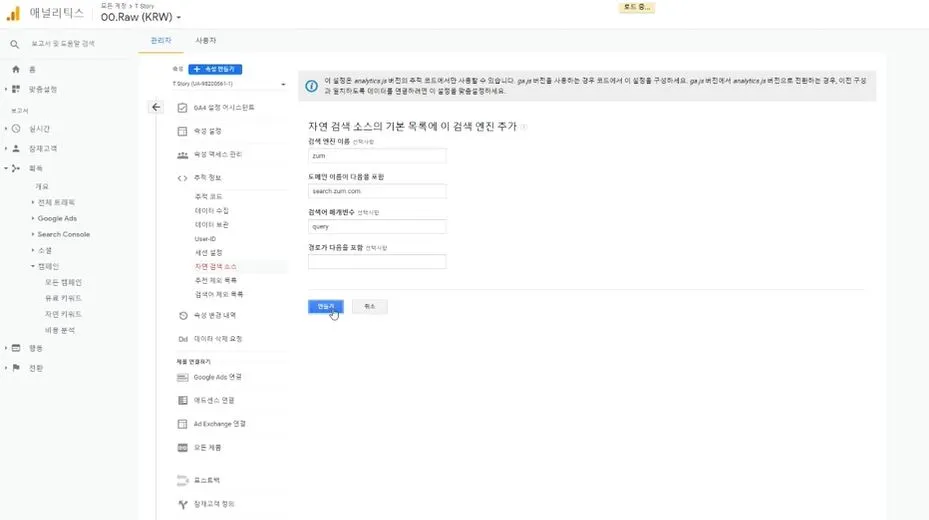Open 개요 under acquisition
This screenshot has height=520, width=929.
41,187
